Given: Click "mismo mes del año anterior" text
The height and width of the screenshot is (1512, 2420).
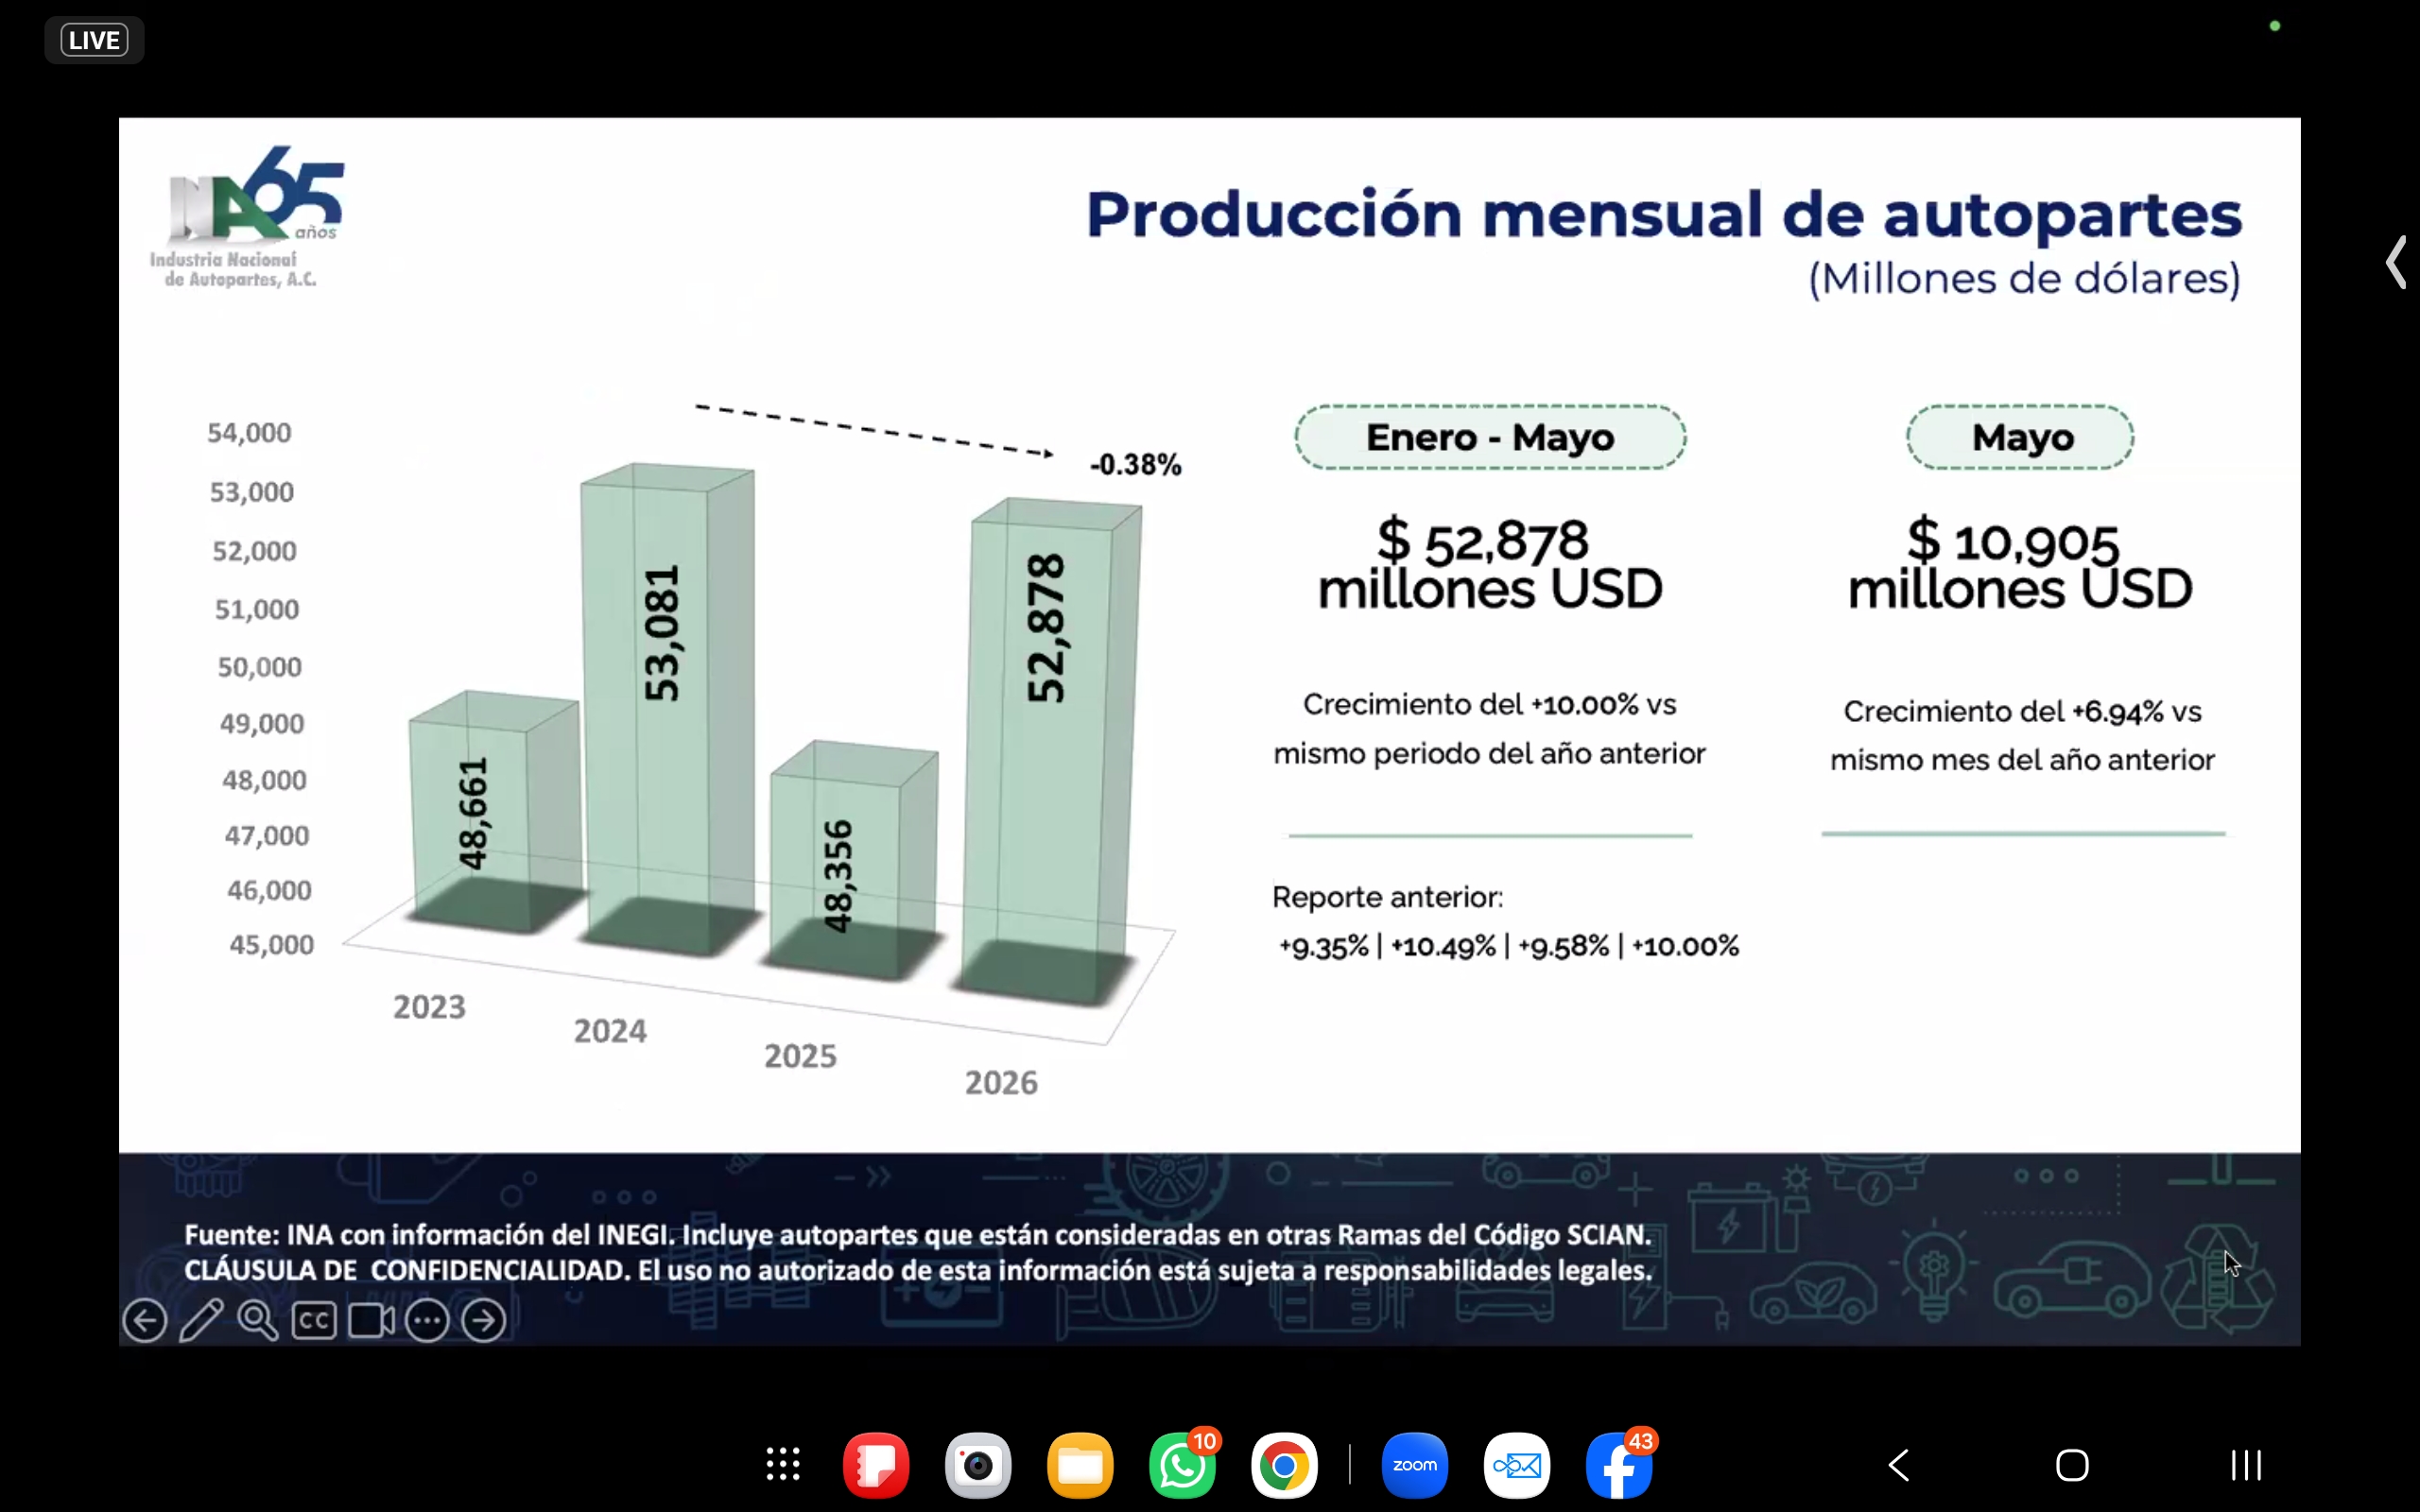Looking at the screenshot, I should [x=2023, y=761].
